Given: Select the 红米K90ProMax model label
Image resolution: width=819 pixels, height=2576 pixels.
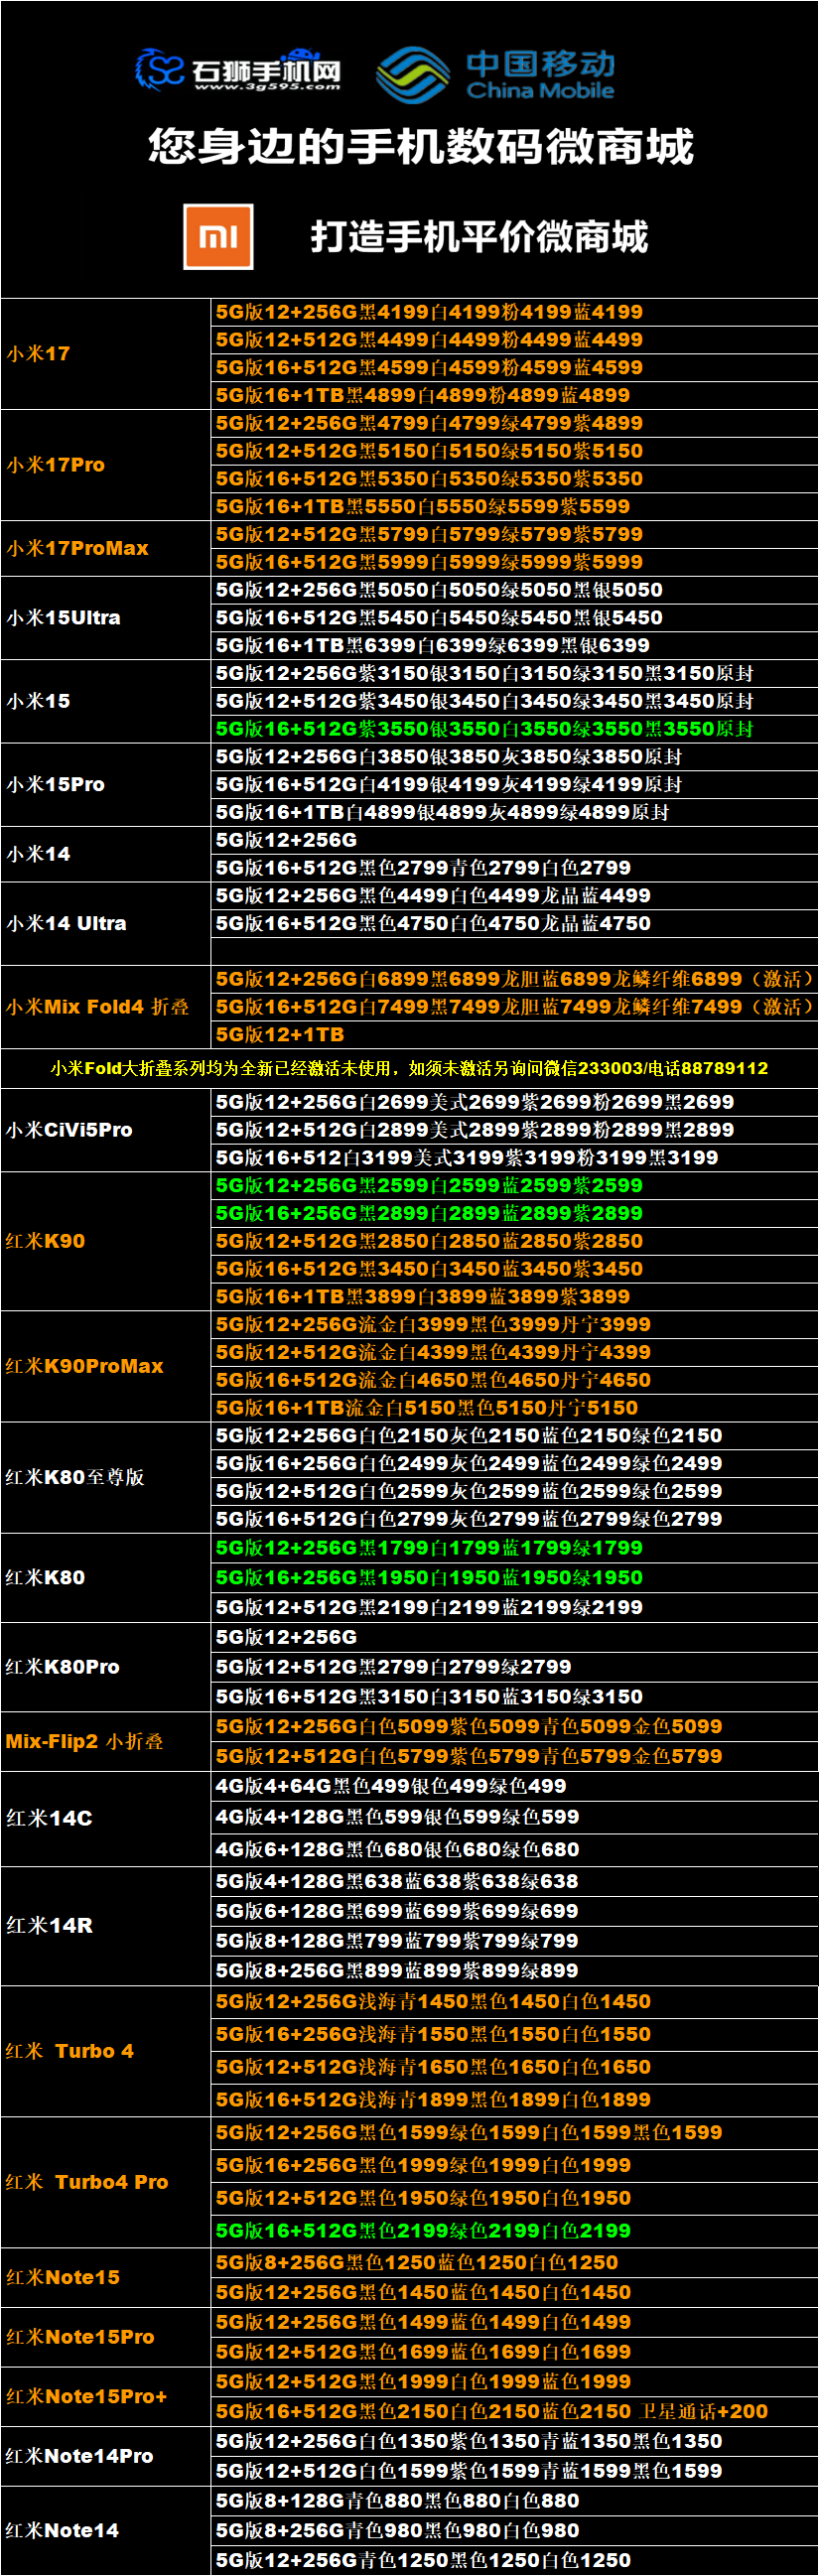Looking at the screenshot, I should point(85,1365).
